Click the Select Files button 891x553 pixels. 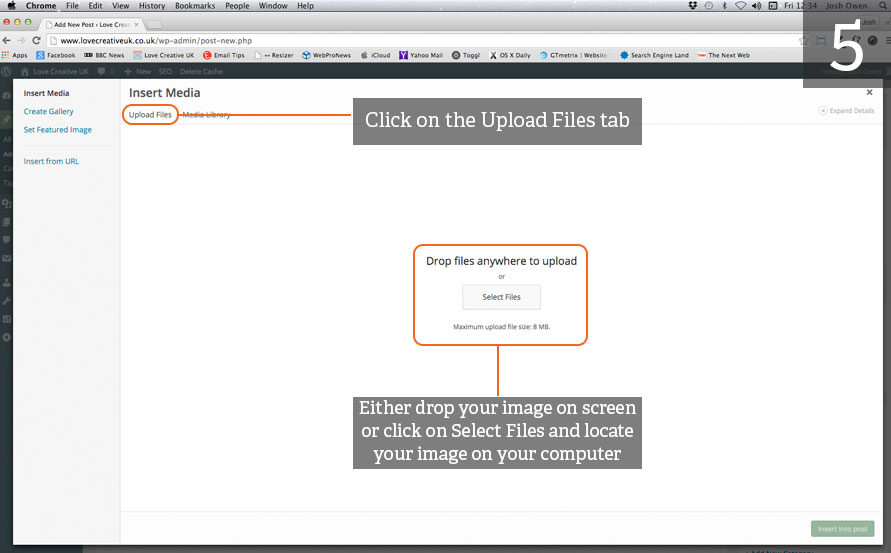point(501,297)
